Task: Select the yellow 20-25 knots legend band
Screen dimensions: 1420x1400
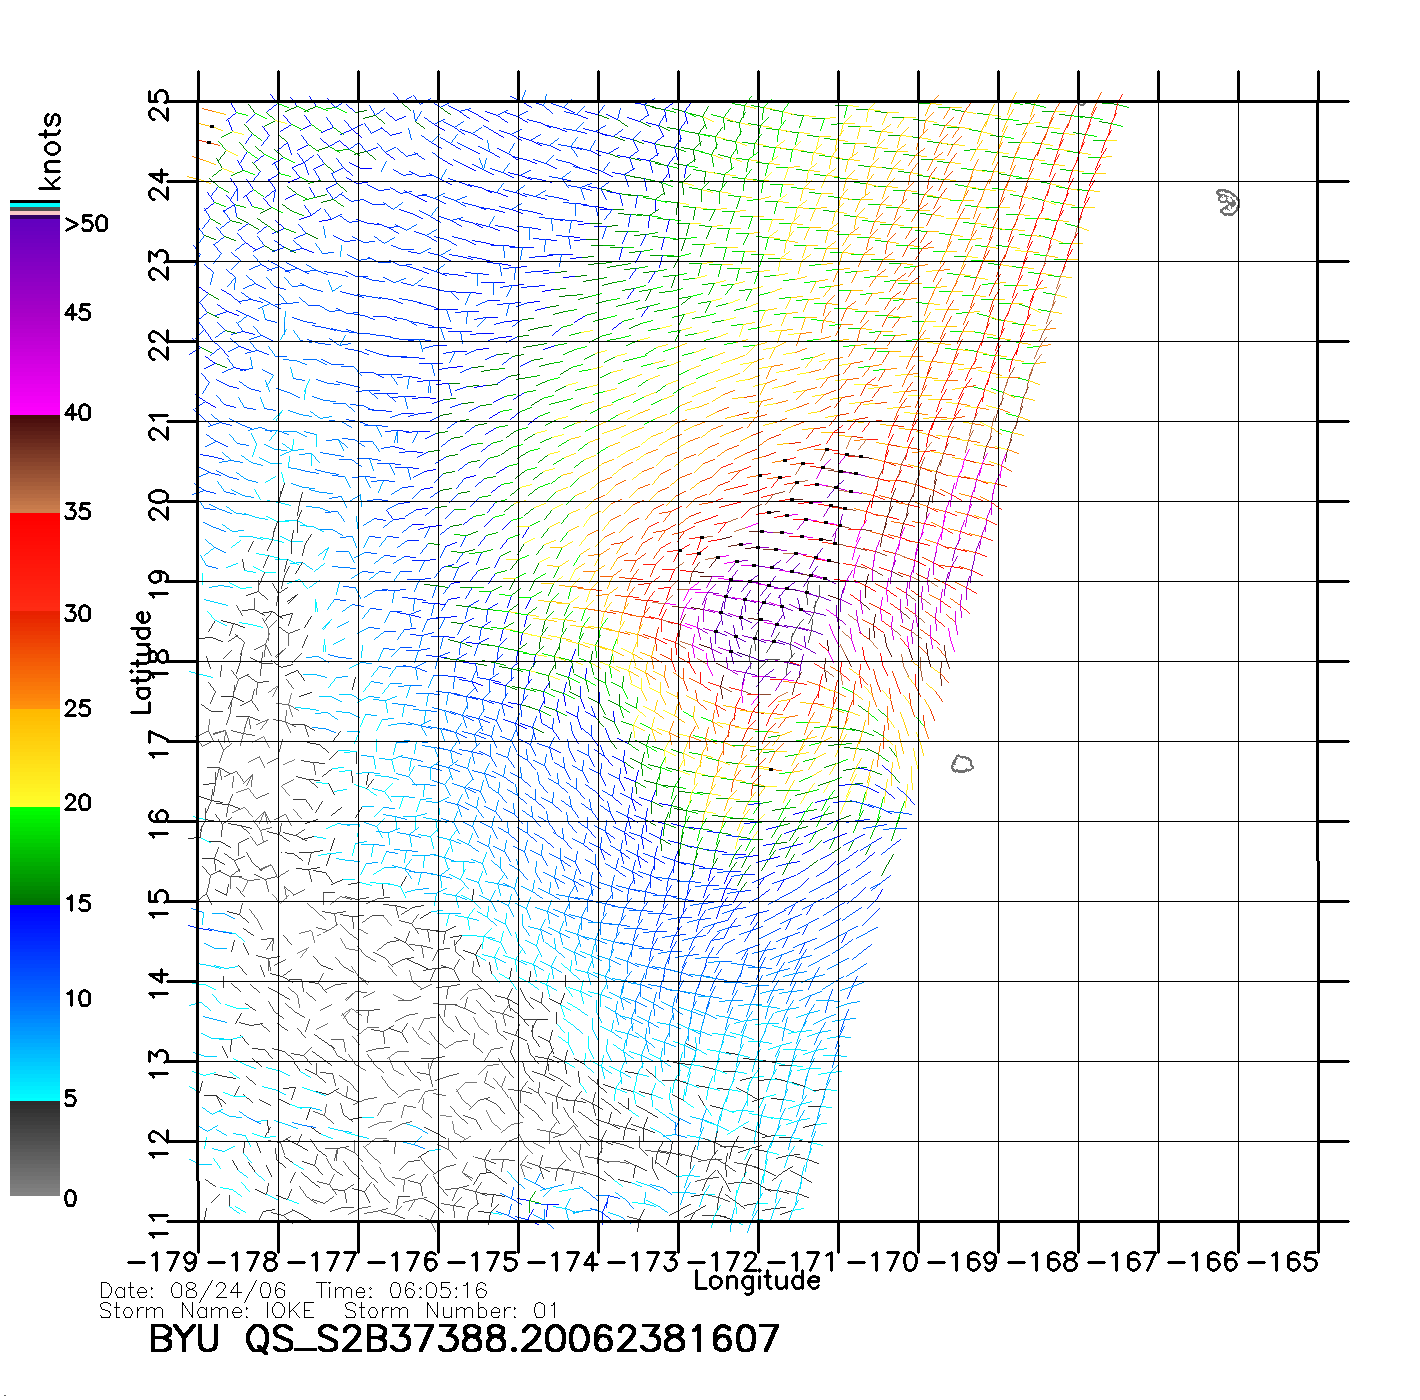Action: (x=34, y=757)
